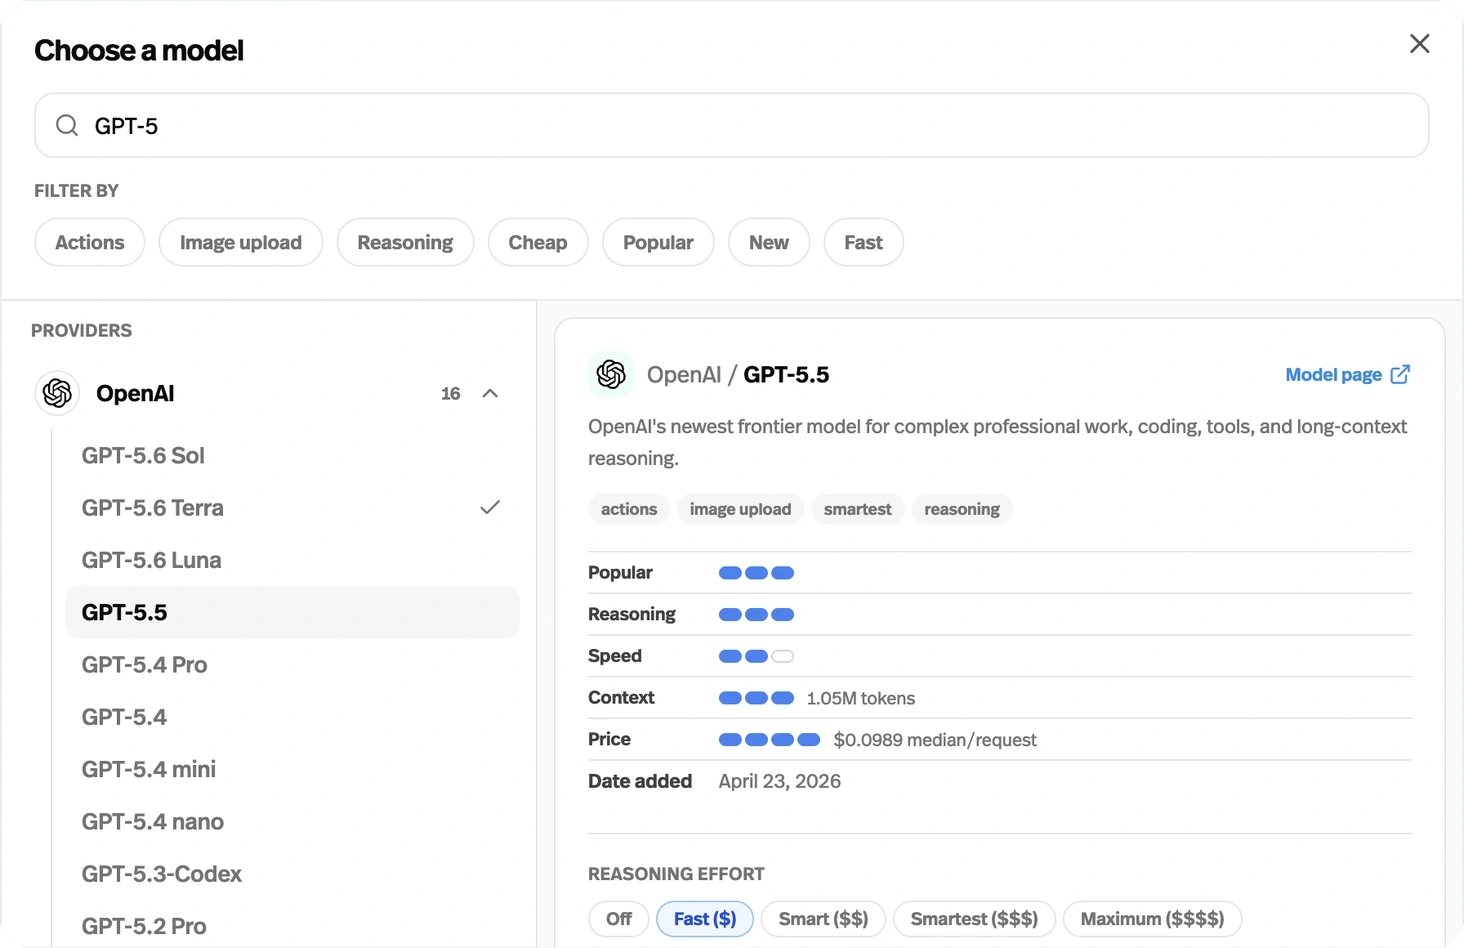This screenshot has width=1464, height=948.
Task: Choose GPT-5.4 mini from the list
Action: click(292, 769)
